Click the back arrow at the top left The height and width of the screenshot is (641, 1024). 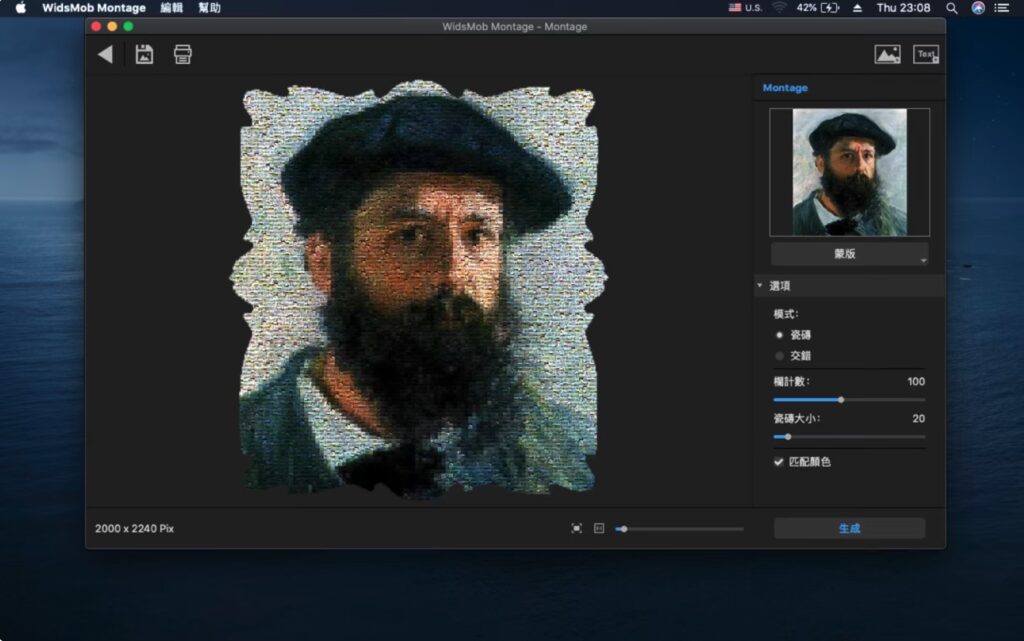[106, 54]
